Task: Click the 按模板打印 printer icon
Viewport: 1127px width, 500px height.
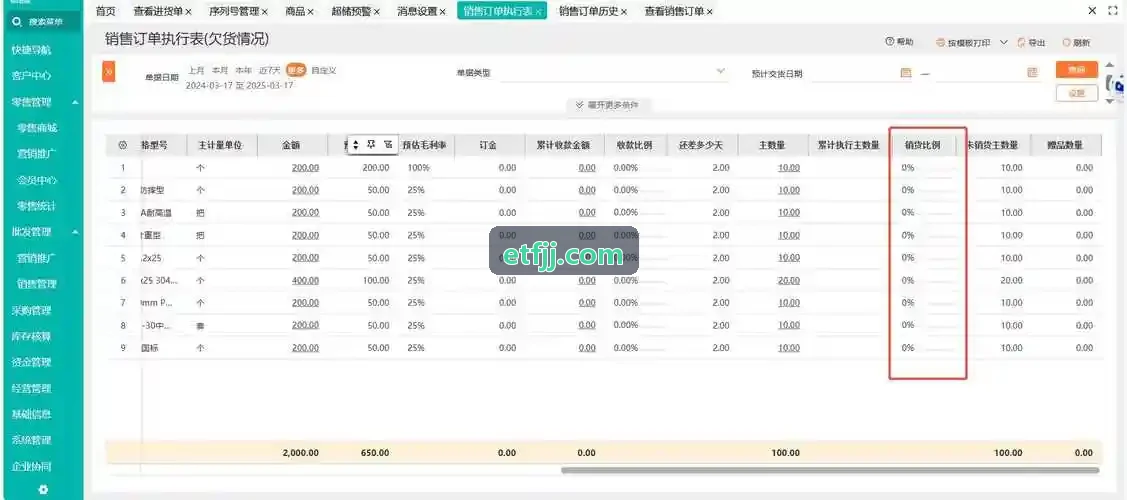Action: pyautogui.click(x=940, y=43)
